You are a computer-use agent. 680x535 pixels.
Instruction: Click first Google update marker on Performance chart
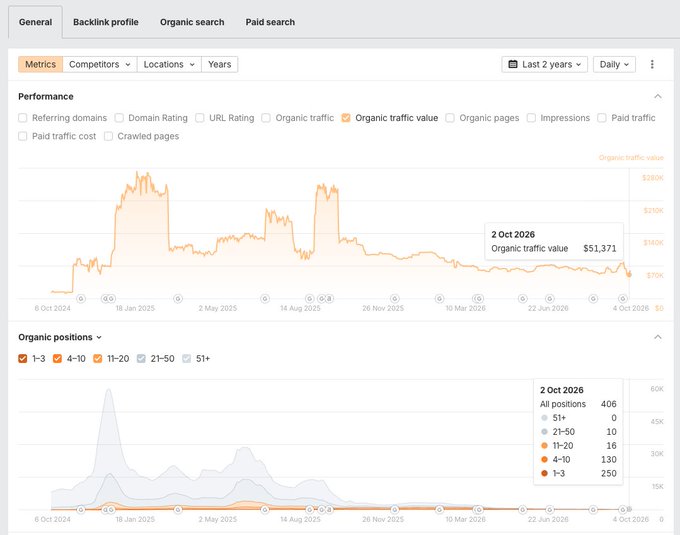pyautogui.click(x=81, y=298)
